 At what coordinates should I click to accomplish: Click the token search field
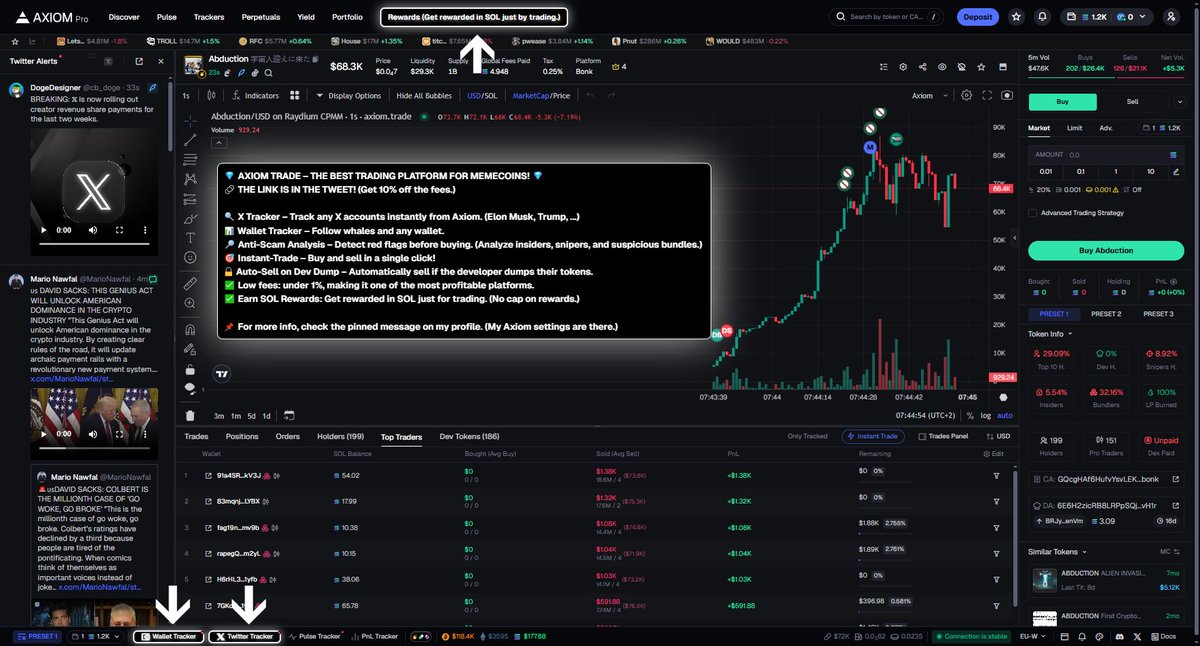pyautogui.click(x=887, y=17)
